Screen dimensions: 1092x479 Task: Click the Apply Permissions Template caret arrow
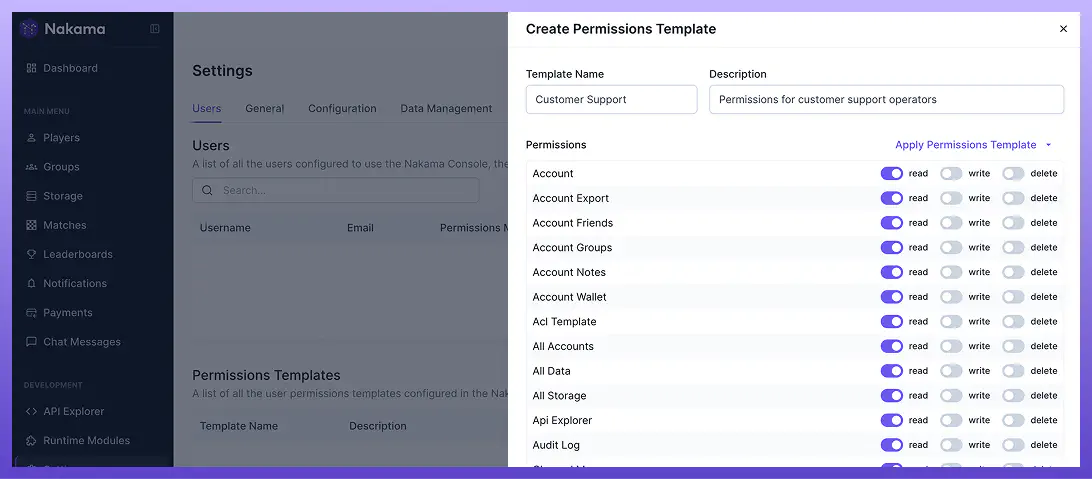click(x=1048, y=145)
